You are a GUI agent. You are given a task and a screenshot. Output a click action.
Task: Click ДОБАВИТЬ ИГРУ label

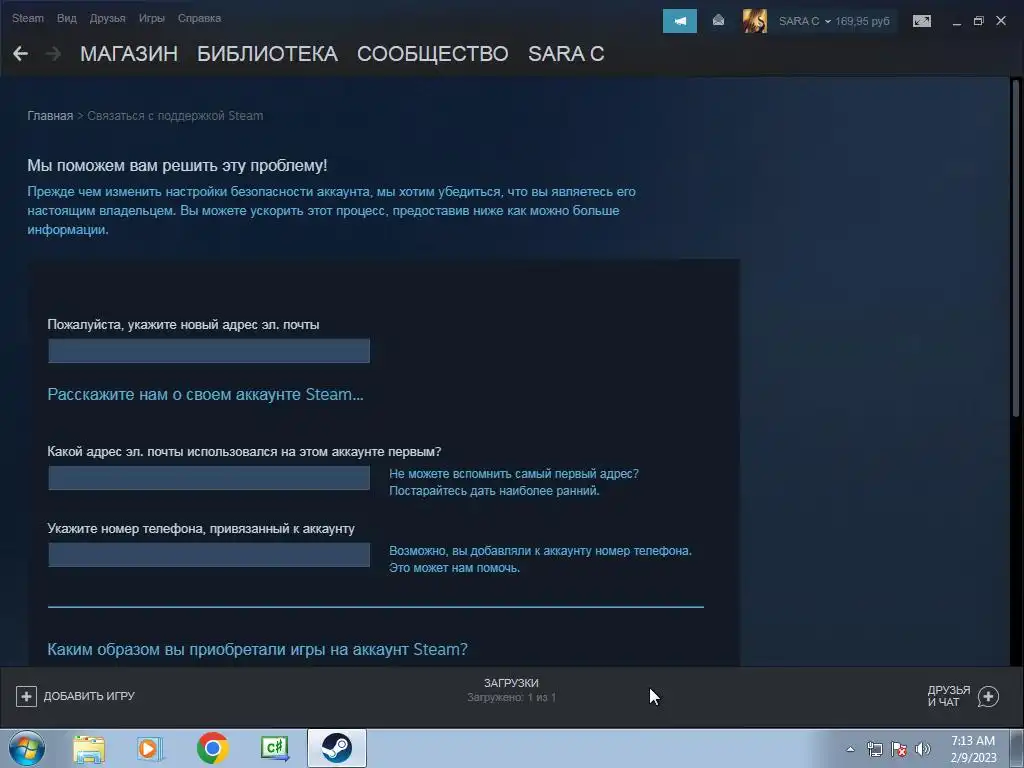pos(89,696)
